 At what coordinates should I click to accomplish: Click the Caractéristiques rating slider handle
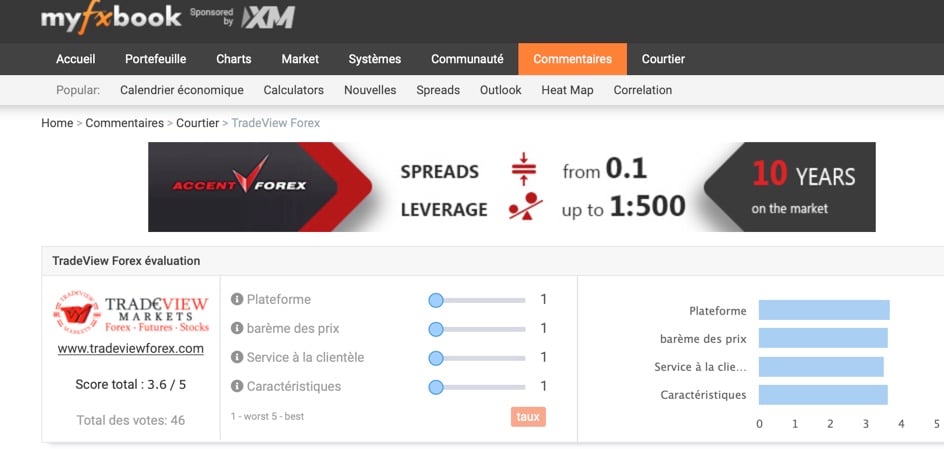click(x=436, y=387)
